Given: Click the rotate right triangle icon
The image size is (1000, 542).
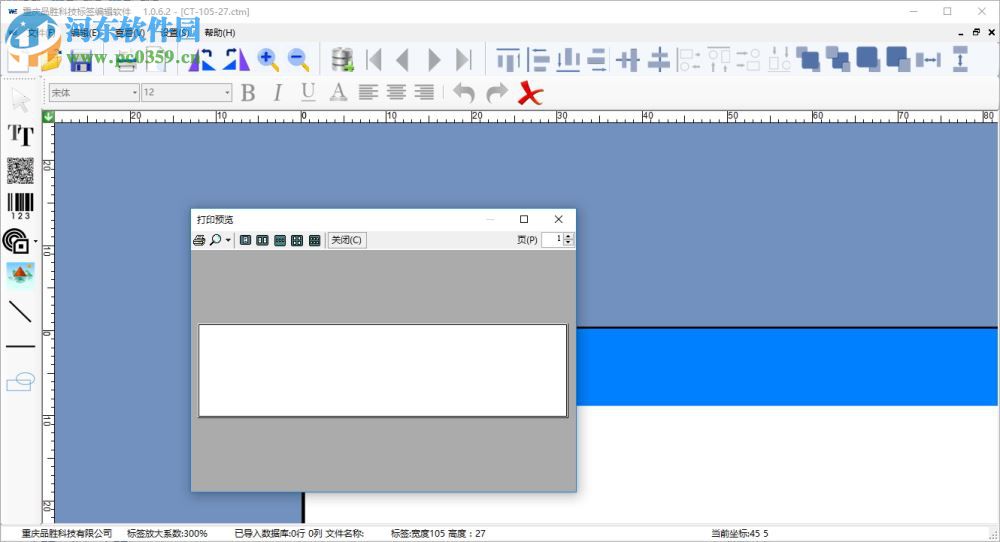Looking at the screenshot, I should pos(236,59).
